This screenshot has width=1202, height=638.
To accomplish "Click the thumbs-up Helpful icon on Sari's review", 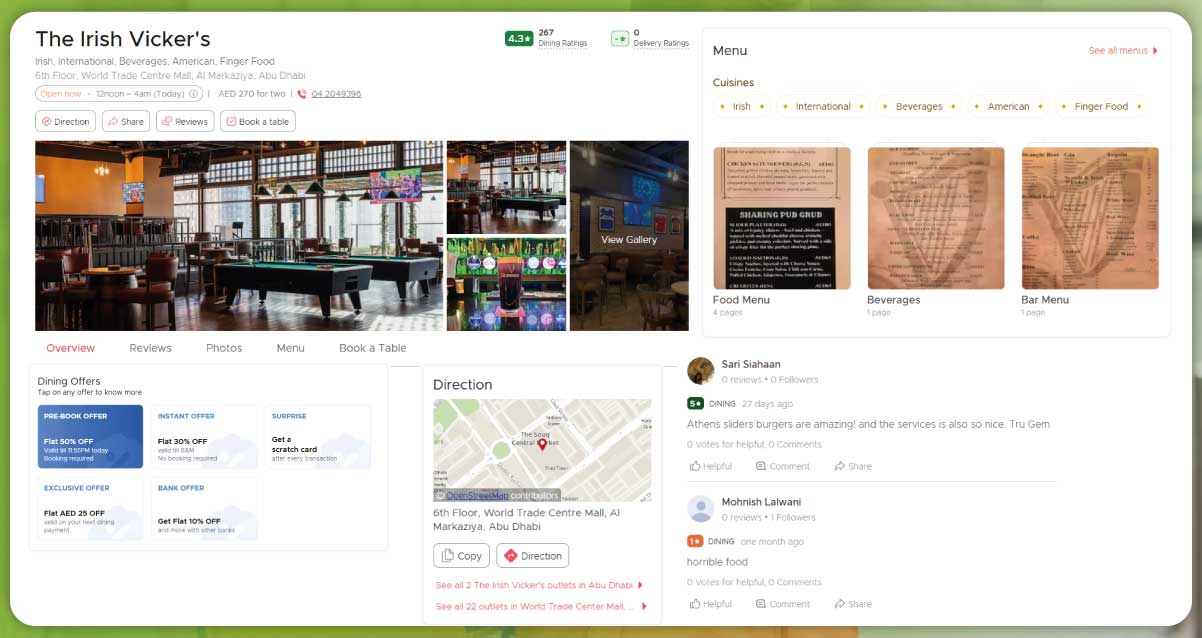I will pos(695,466).
